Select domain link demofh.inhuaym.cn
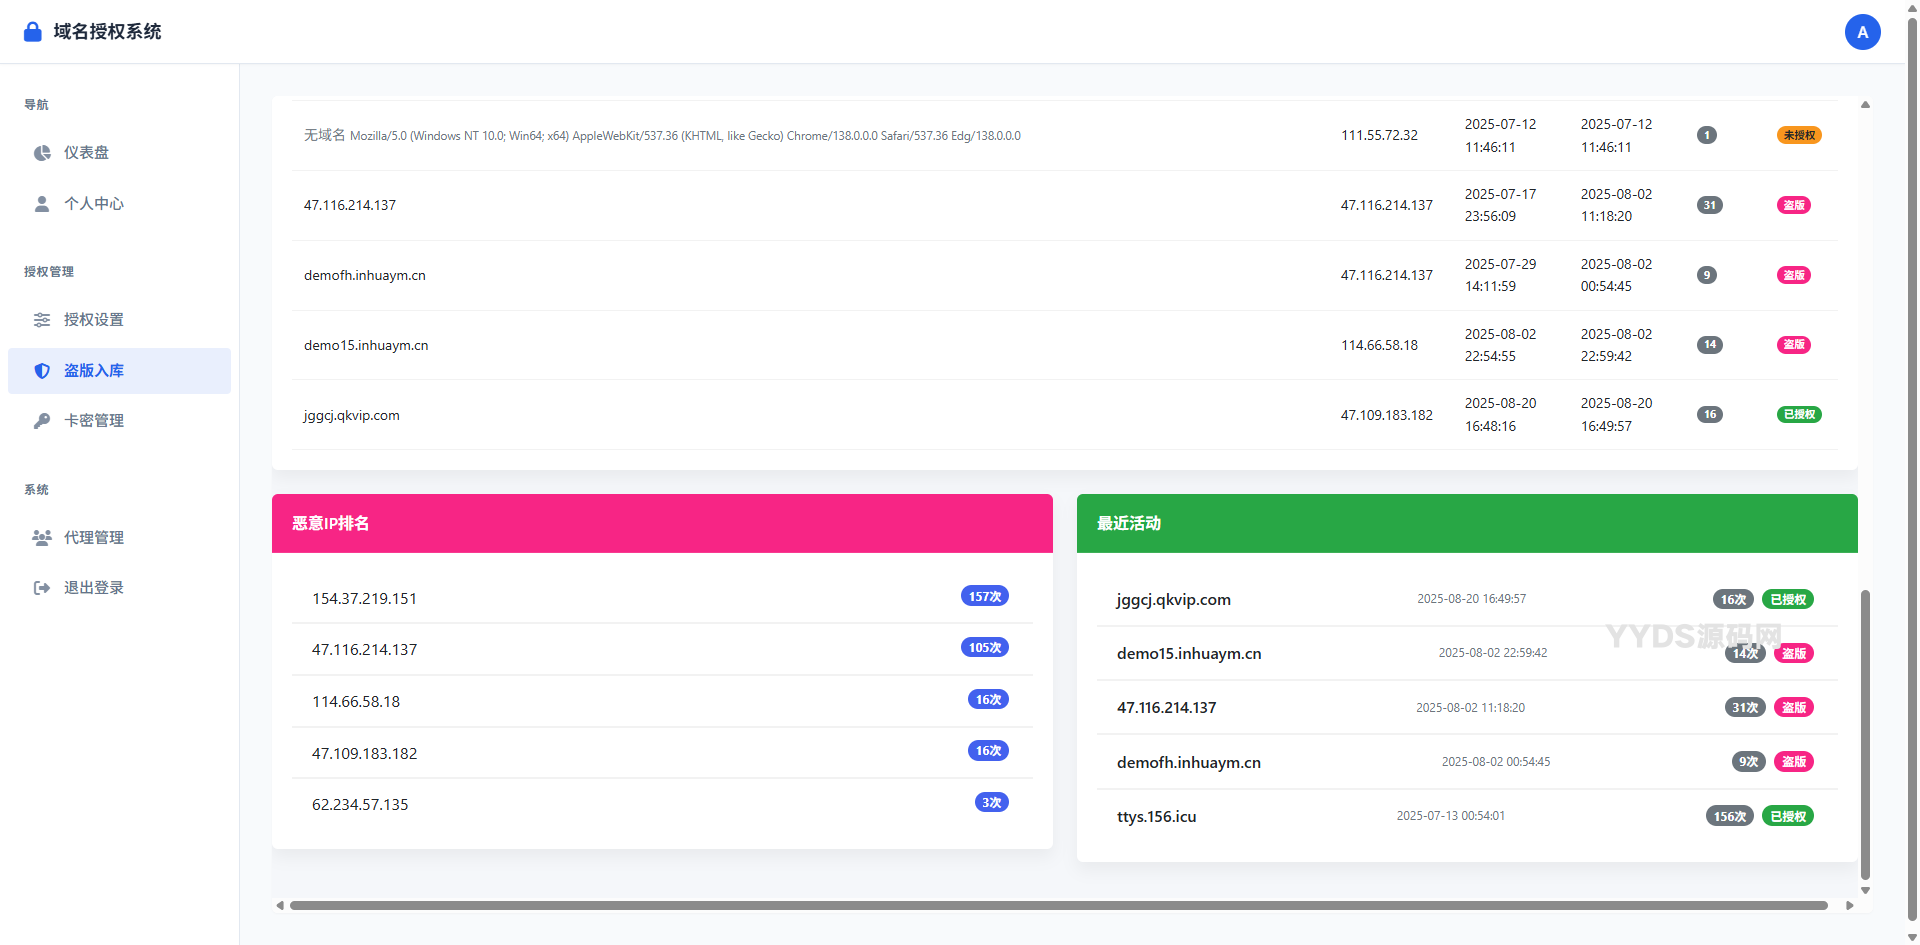This screenshot has height=945, width=1920. (x=364, y=275)
